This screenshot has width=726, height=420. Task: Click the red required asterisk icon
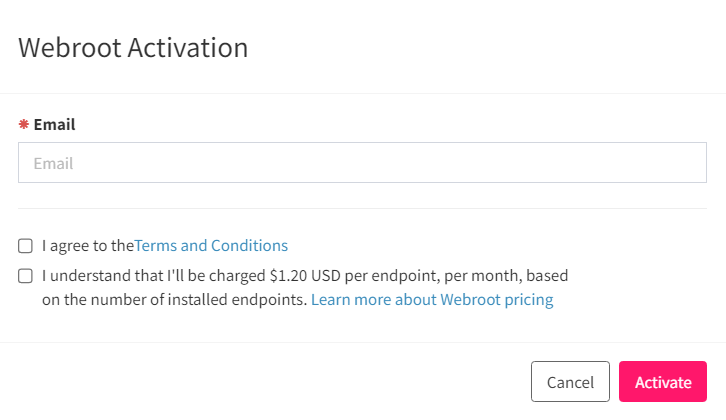pos(24,124)
